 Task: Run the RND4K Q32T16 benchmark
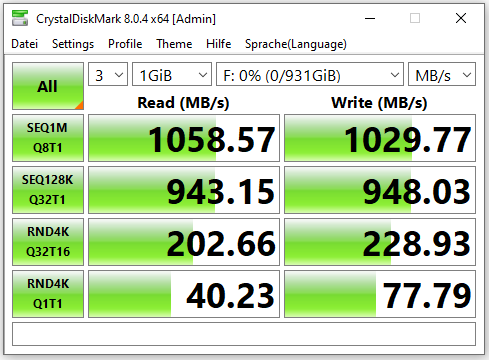(x=48, y=242)
